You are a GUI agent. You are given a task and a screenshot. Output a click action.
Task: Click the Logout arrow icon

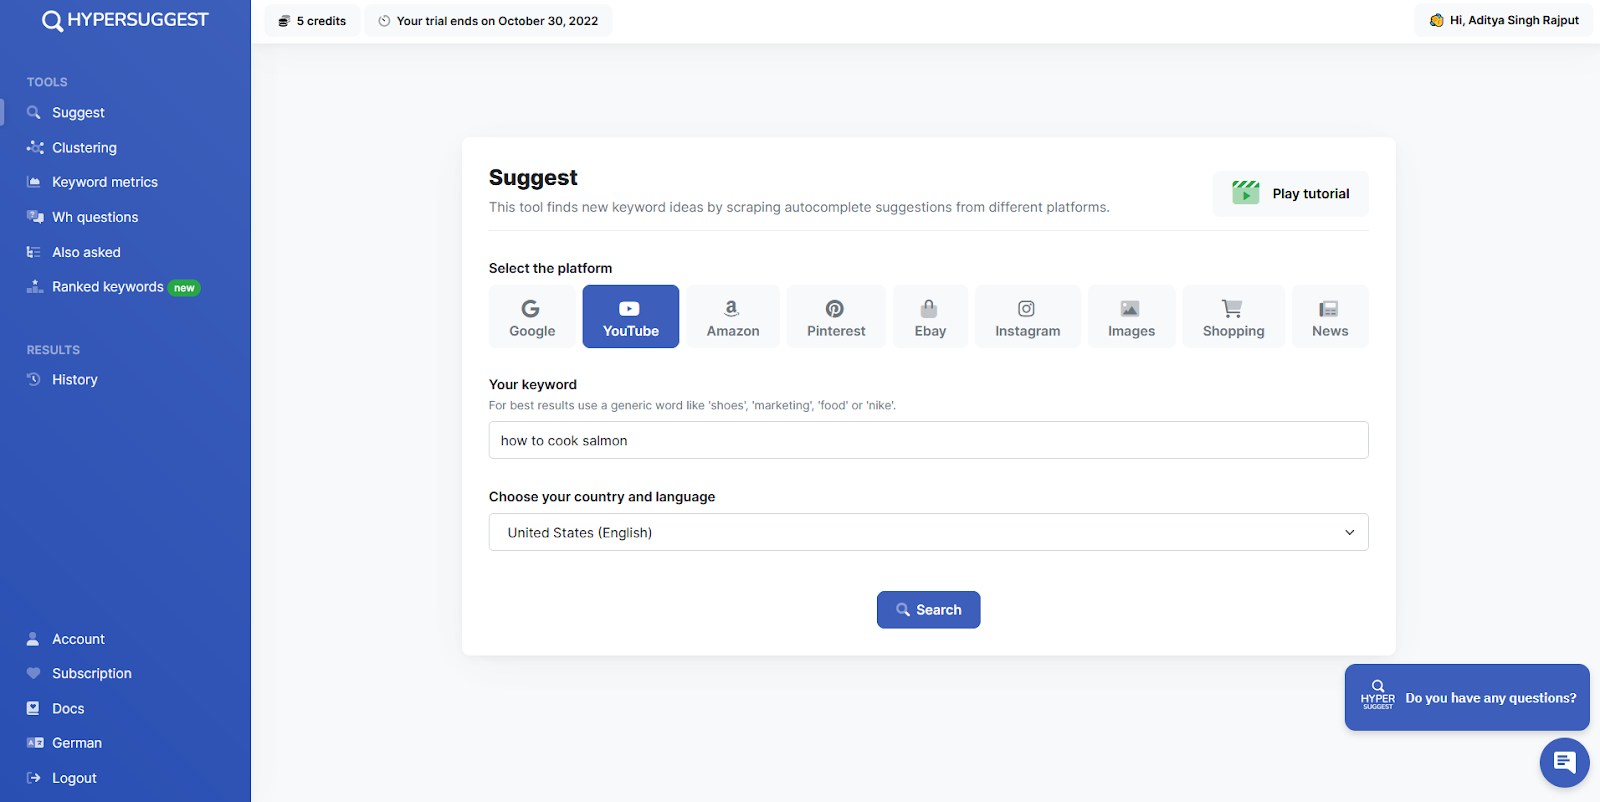click(34, 778)
